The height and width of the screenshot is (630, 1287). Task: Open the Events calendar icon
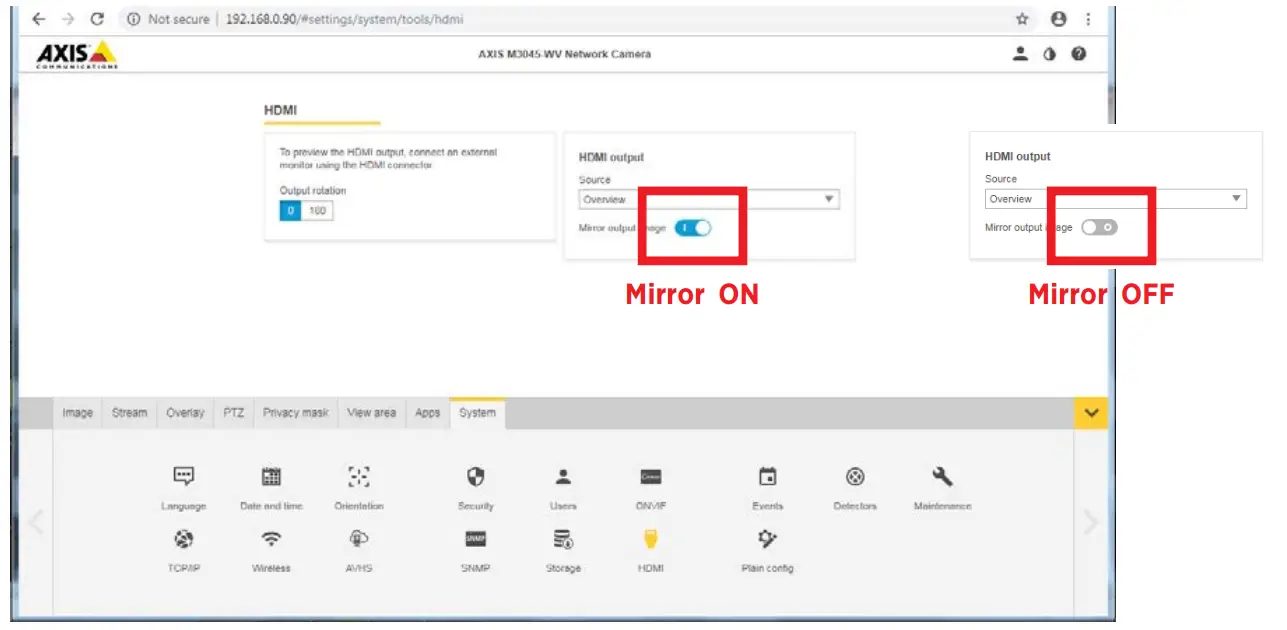pyautogui.click(x=768, y=477)
